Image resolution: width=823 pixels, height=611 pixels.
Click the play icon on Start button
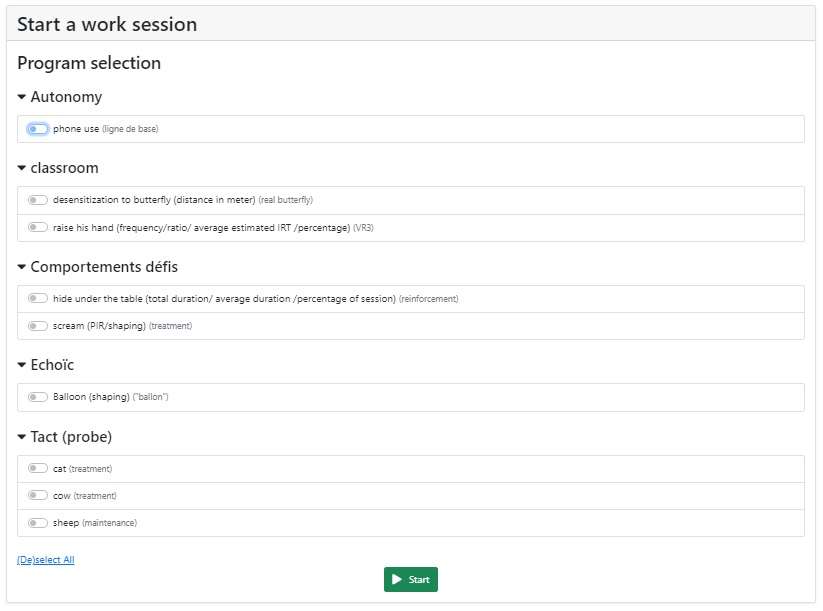point(397,580)
